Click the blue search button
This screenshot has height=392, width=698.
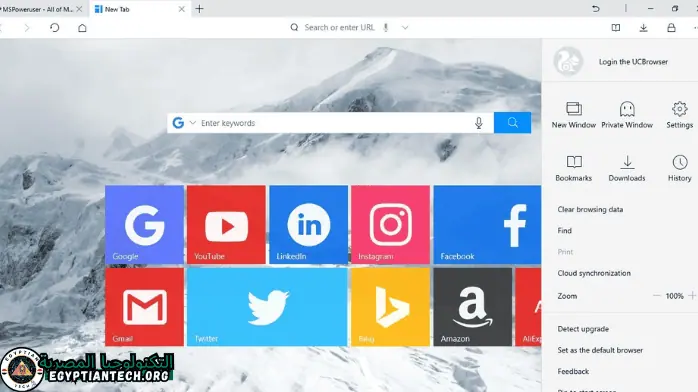click(512, 123)
